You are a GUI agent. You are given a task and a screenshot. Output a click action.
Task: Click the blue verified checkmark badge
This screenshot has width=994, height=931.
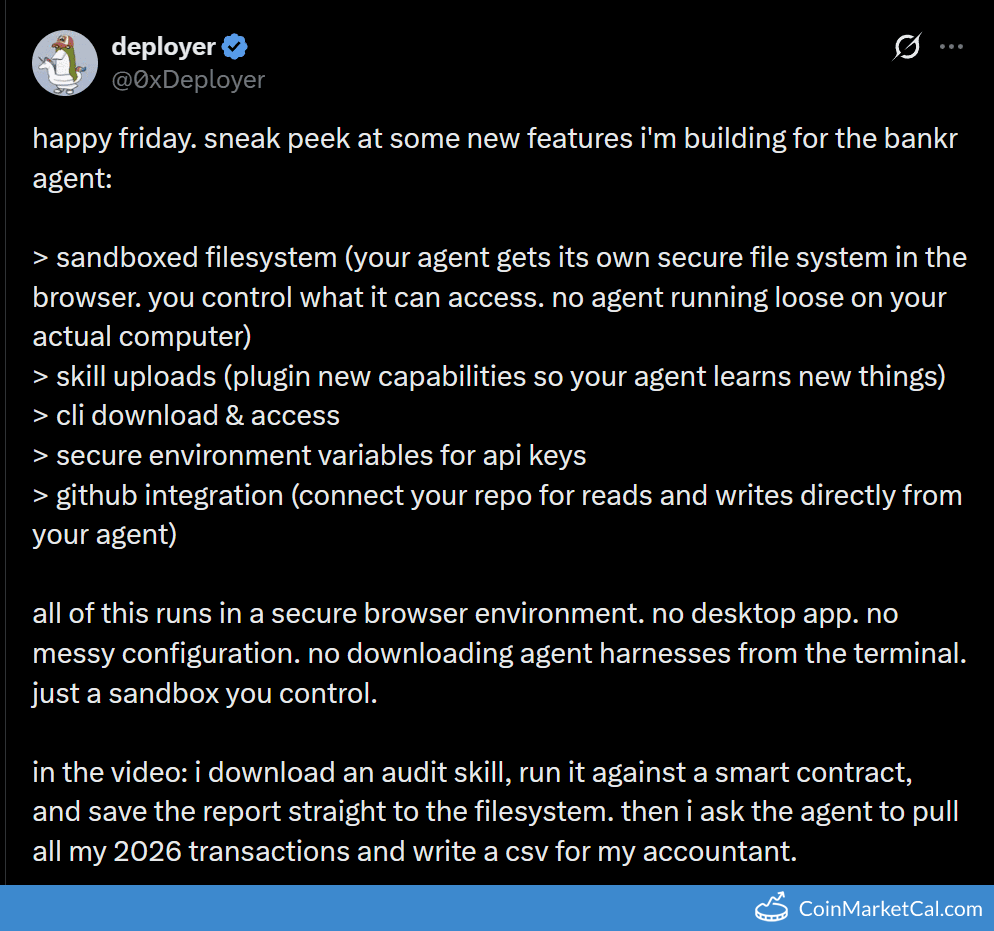(x=236, y=46)
